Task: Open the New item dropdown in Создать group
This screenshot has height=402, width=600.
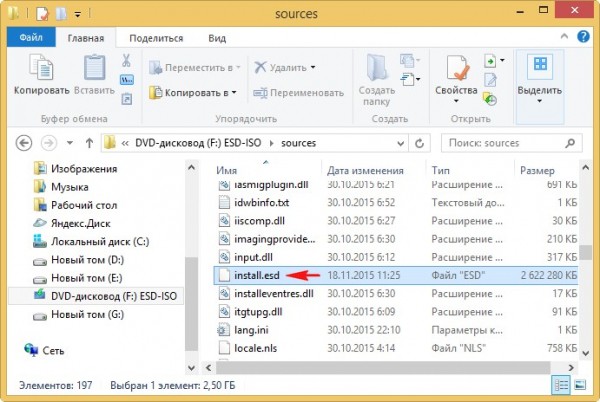Action: [409, 60]
